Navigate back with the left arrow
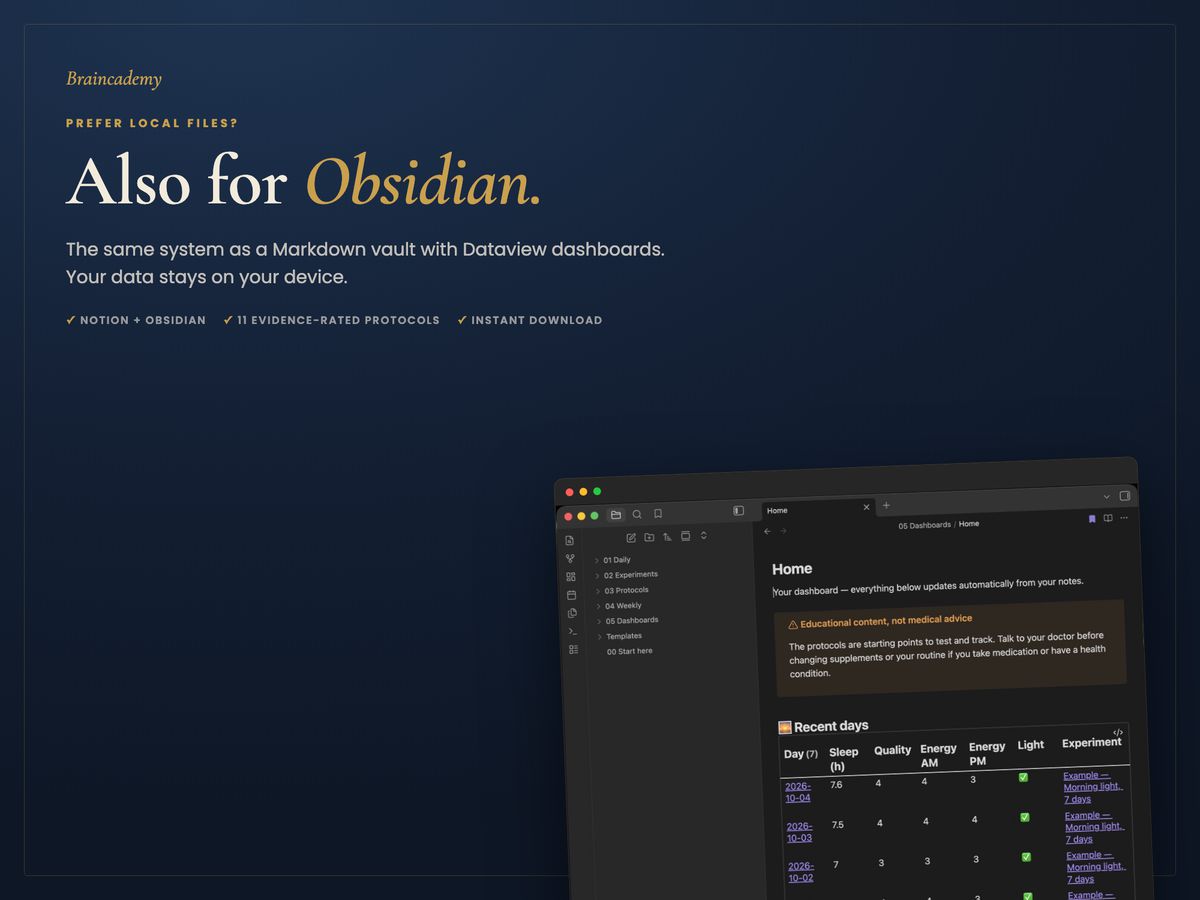 click(767, 532)
